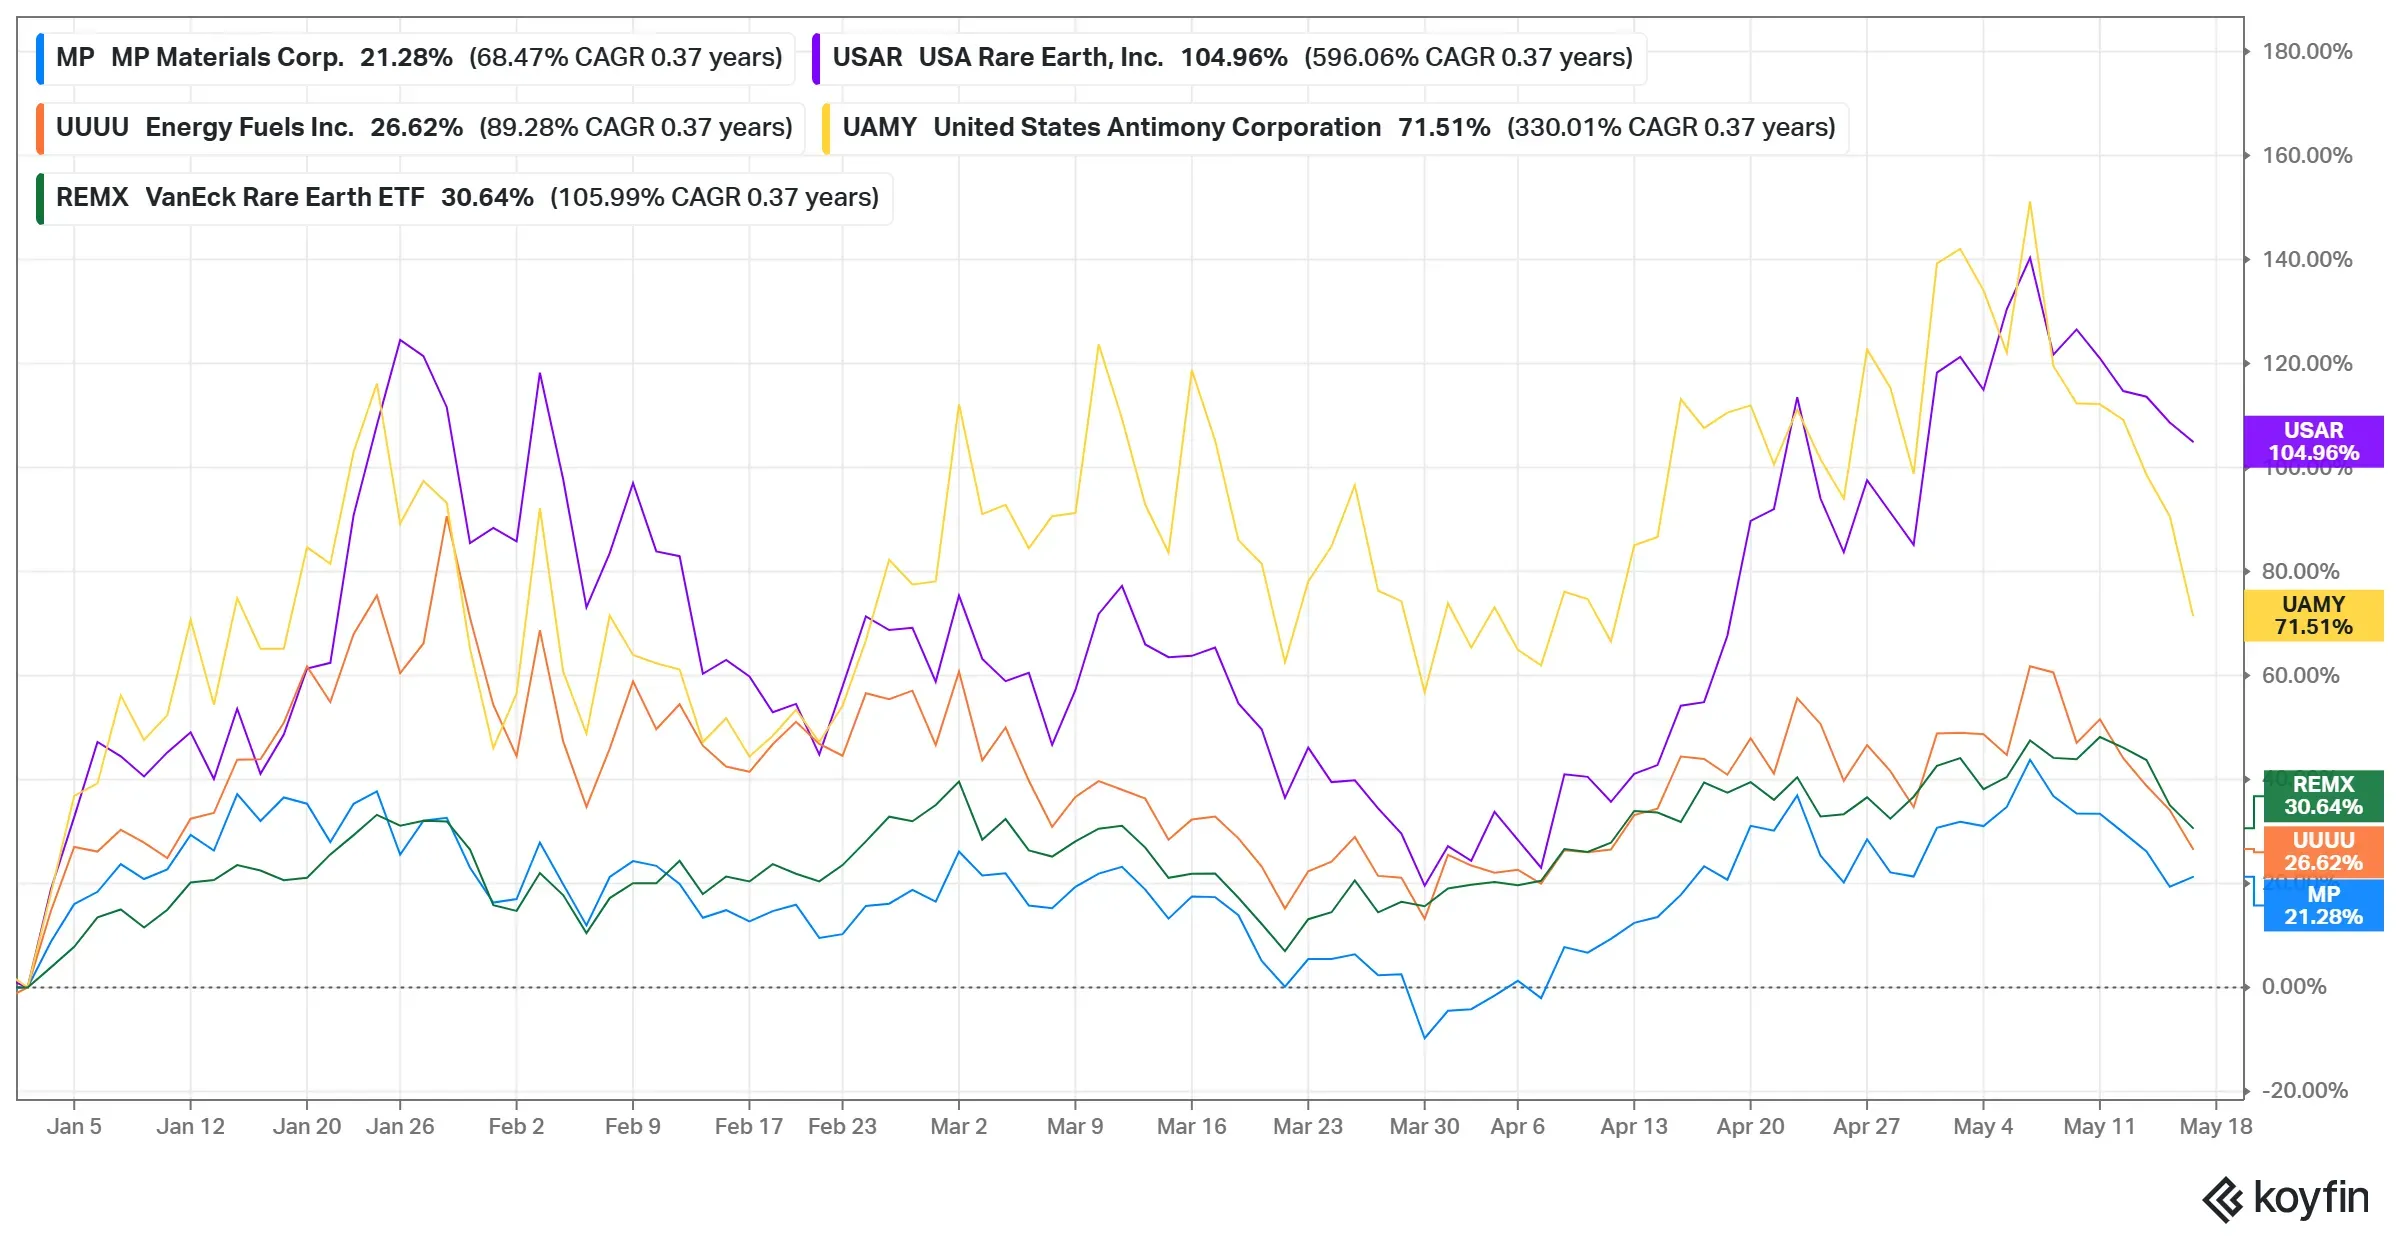Click the -20.00% y-axis label

pos(2304,1091)
